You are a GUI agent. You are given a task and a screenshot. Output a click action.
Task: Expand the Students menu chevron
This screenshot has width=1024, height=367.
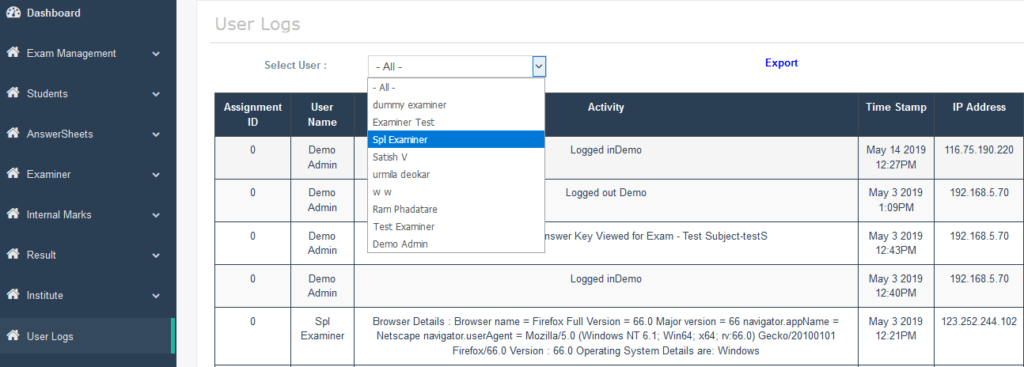(x=156, y=95)
